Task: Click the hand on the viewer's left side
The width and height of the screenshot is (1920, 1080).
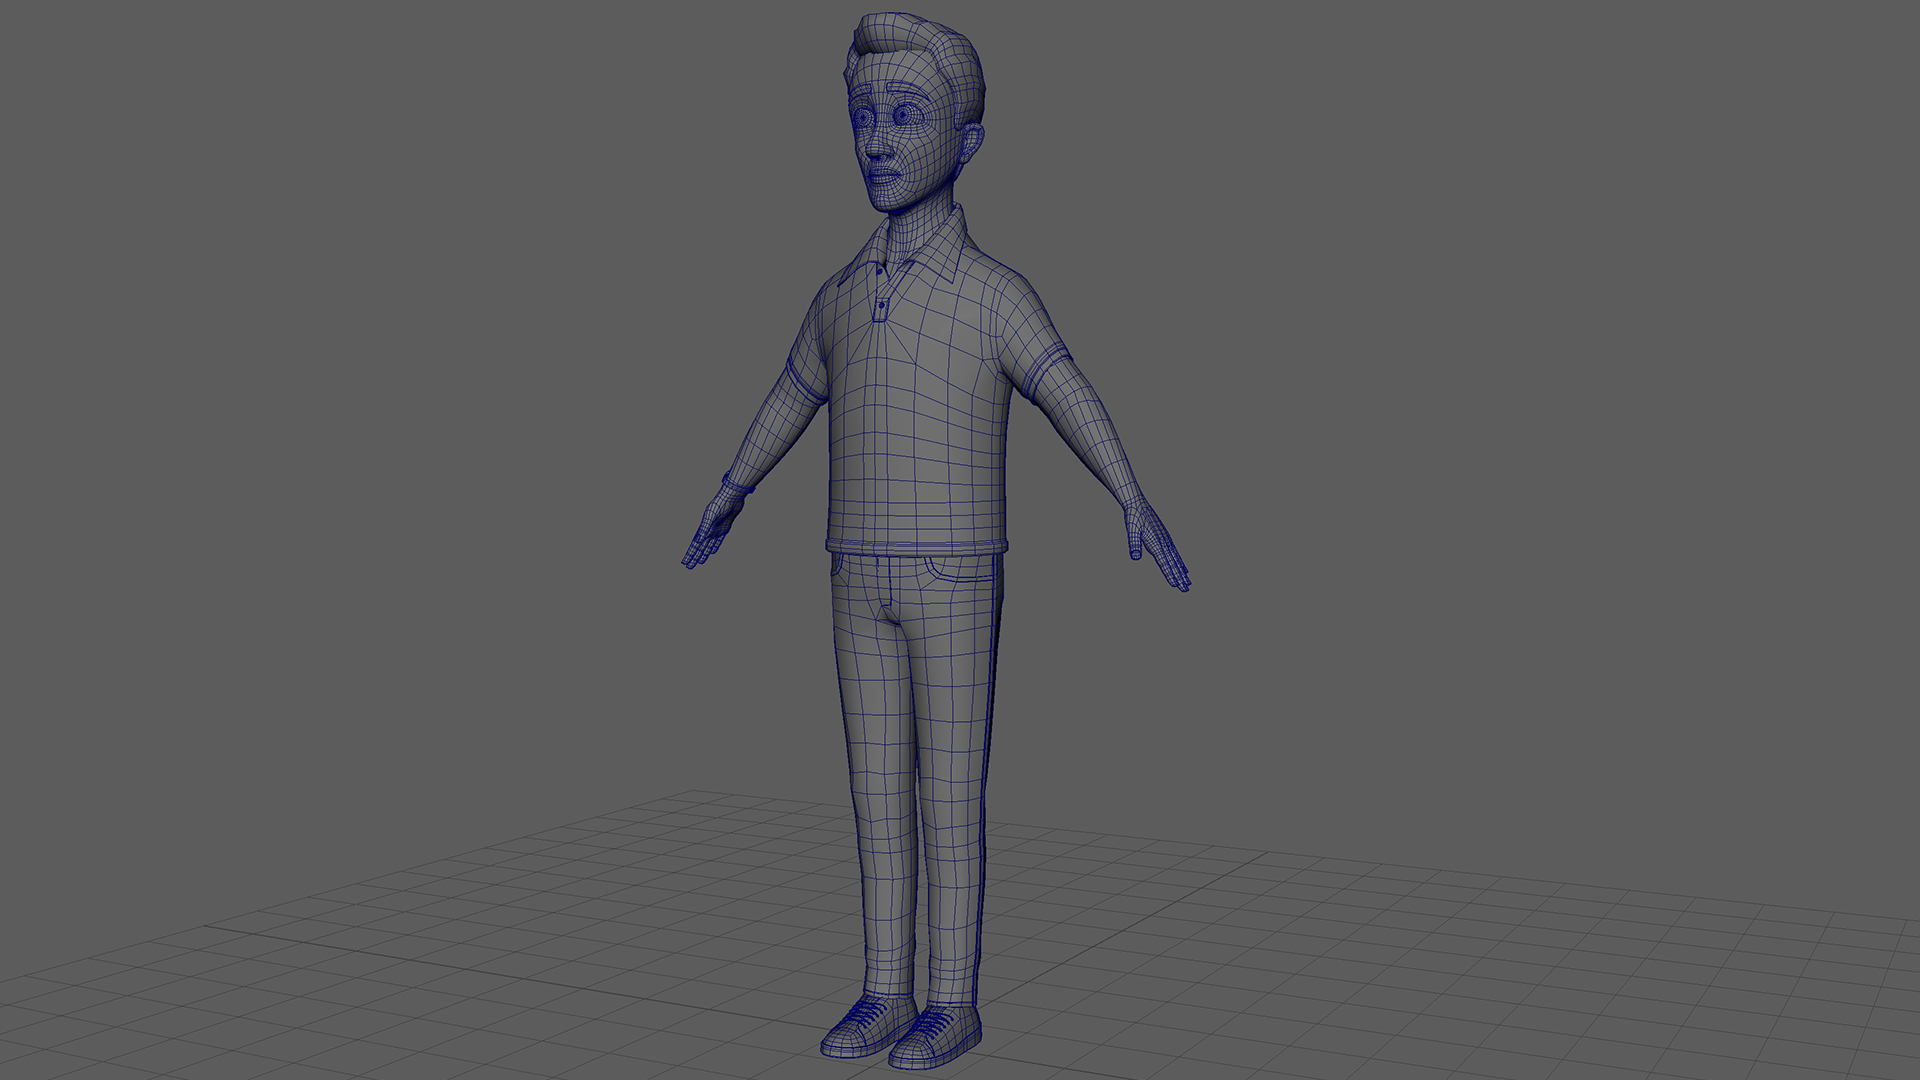Action: point(712,530)
